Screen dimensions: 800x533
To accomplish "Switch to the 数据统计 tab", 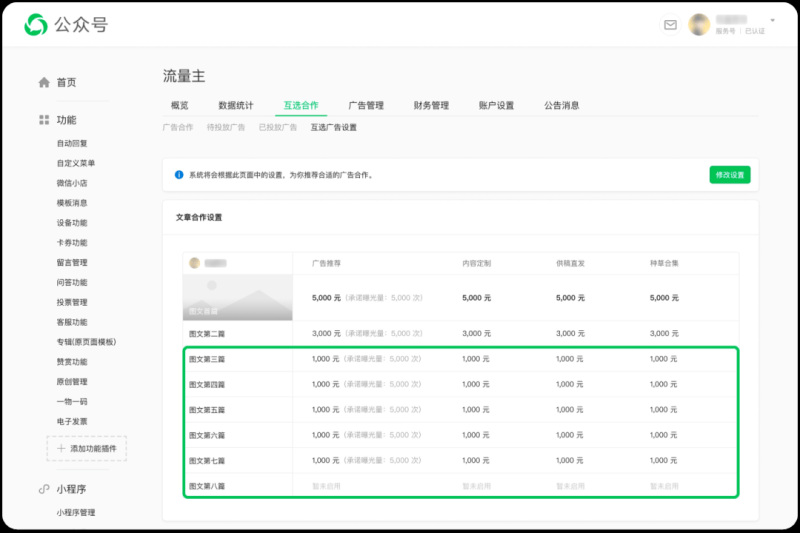I will click(236, 106).
